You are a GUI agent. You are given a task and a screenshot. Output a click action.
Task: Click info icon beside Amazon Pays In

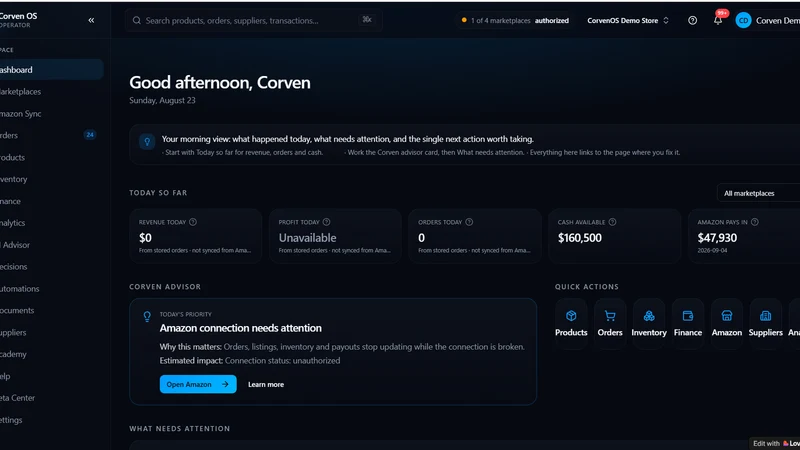click(755, 222)
